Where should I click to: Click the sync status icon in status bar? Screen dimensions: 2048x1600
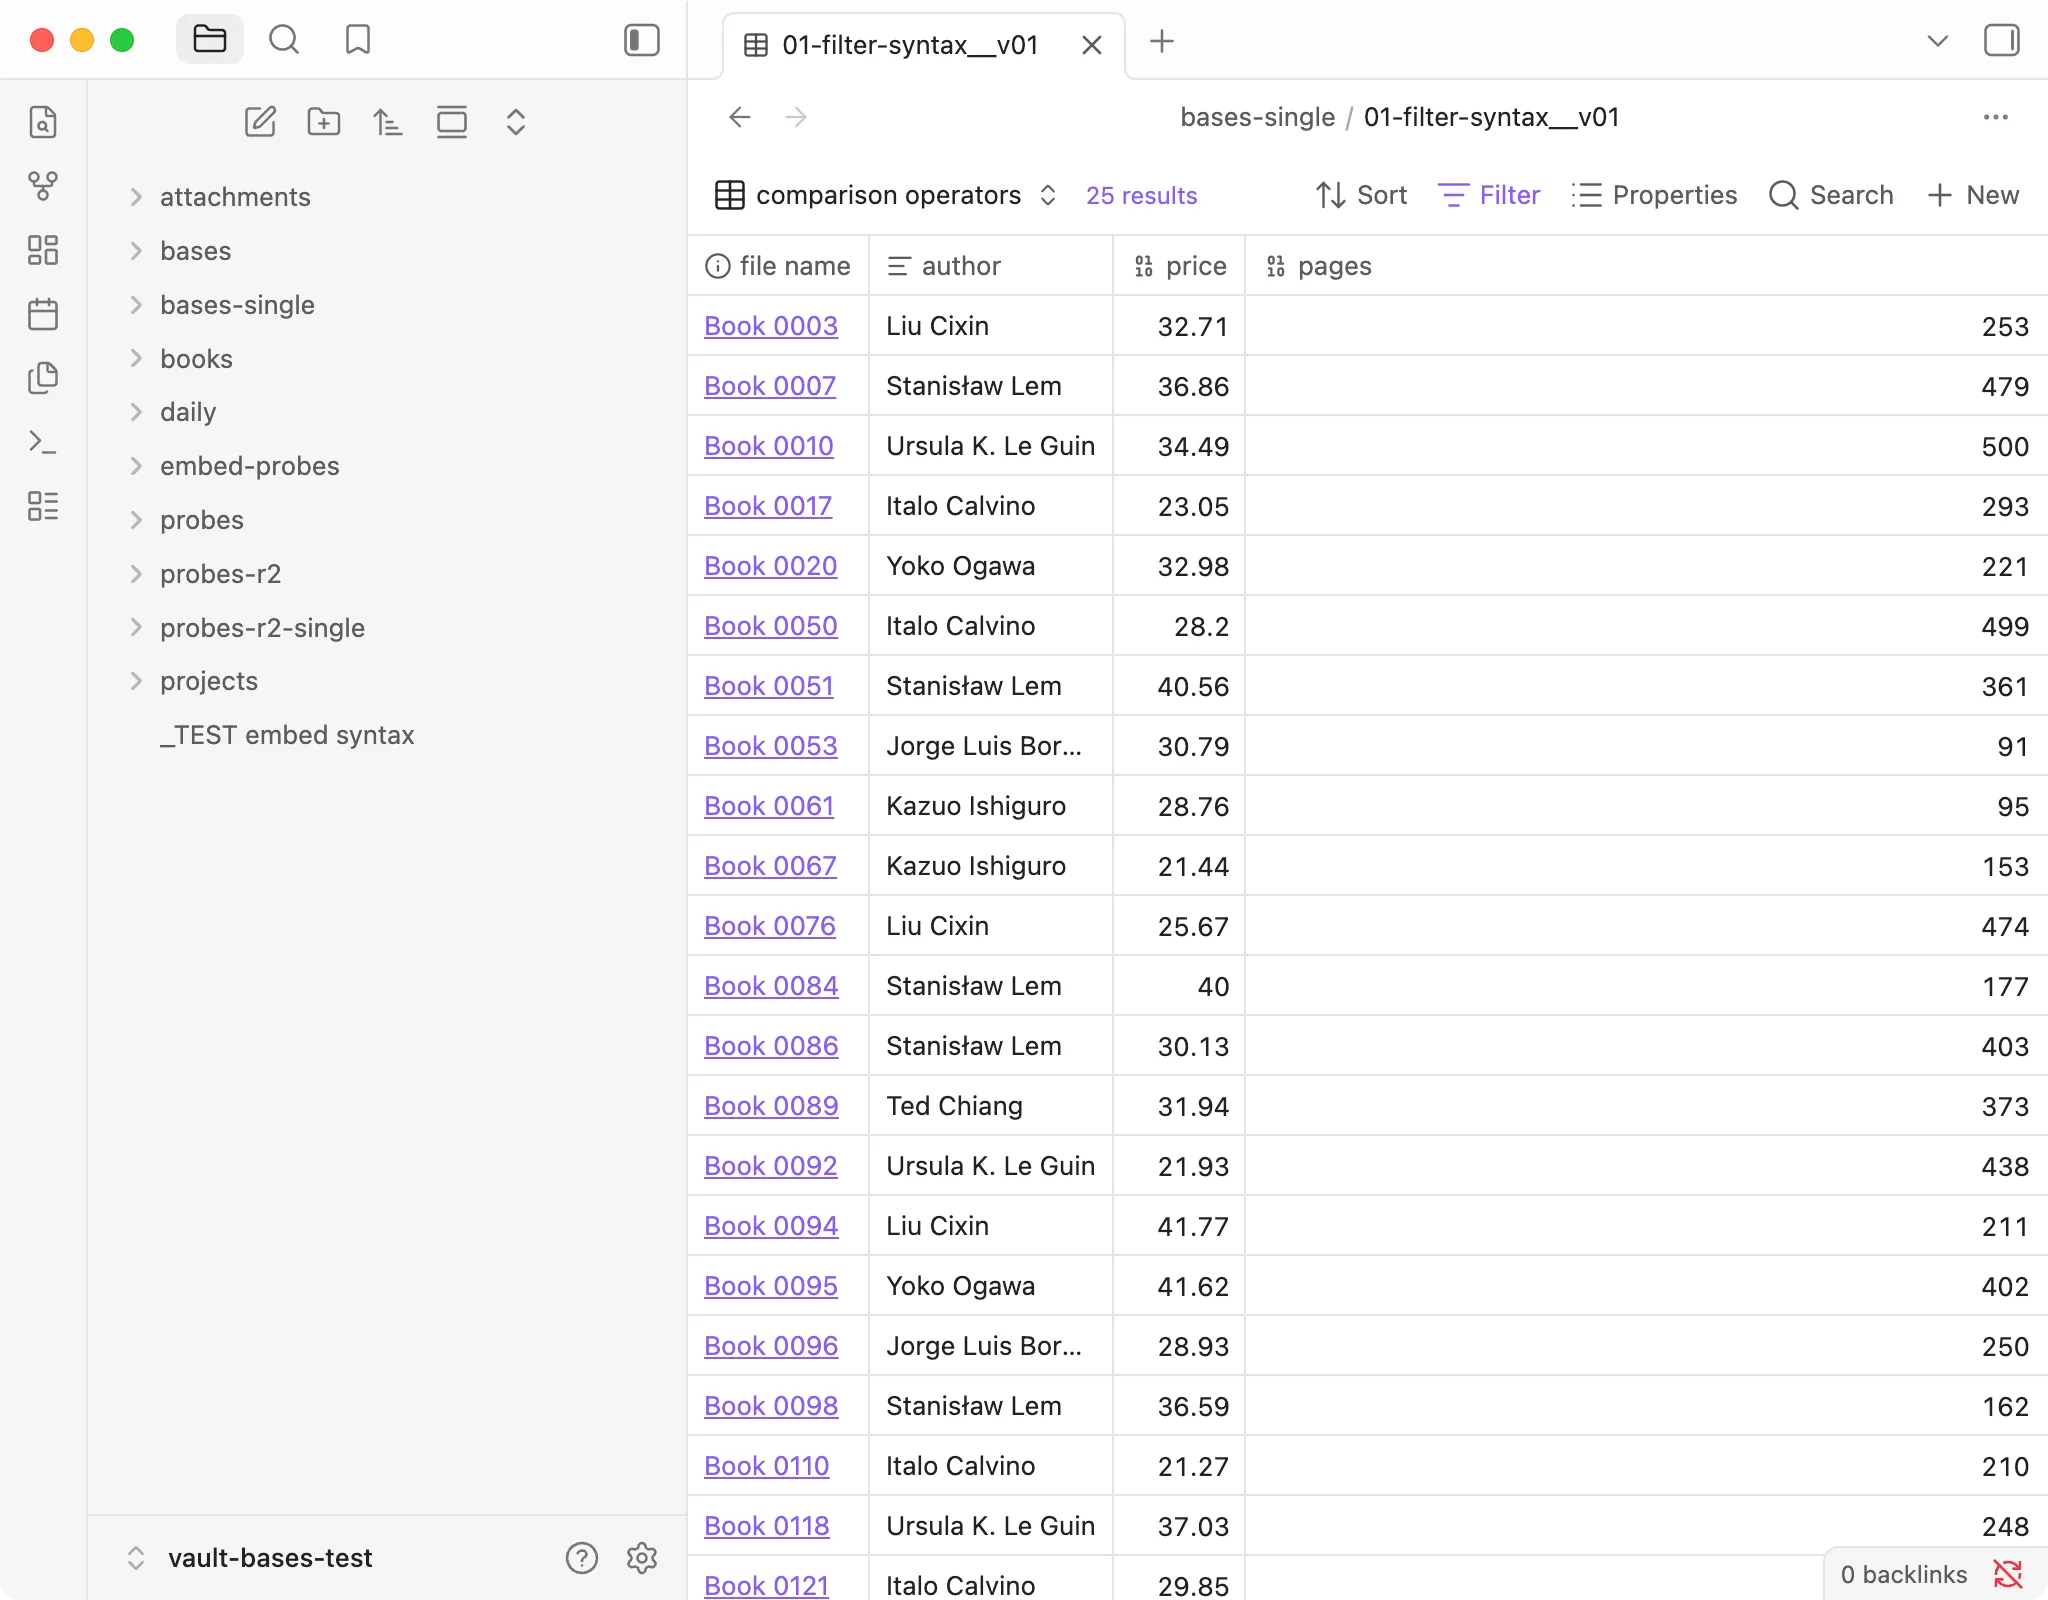click(x=2008, y=1574)
